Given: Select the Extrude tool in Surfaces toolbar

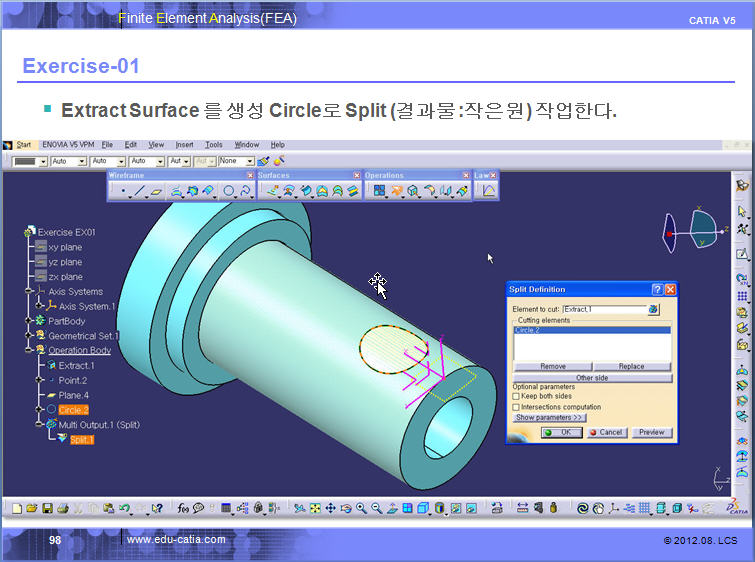Looking at the screenshot, I should click(x=273, y=191).
